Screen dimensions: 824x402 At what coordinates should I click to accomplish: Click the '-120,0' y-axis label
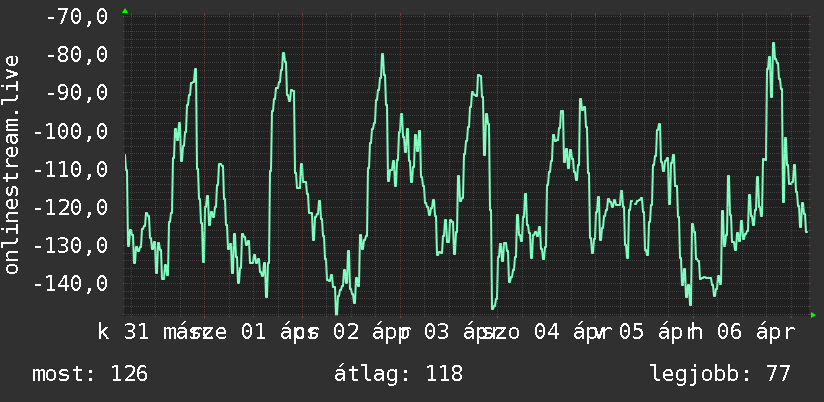coord(70,208)
